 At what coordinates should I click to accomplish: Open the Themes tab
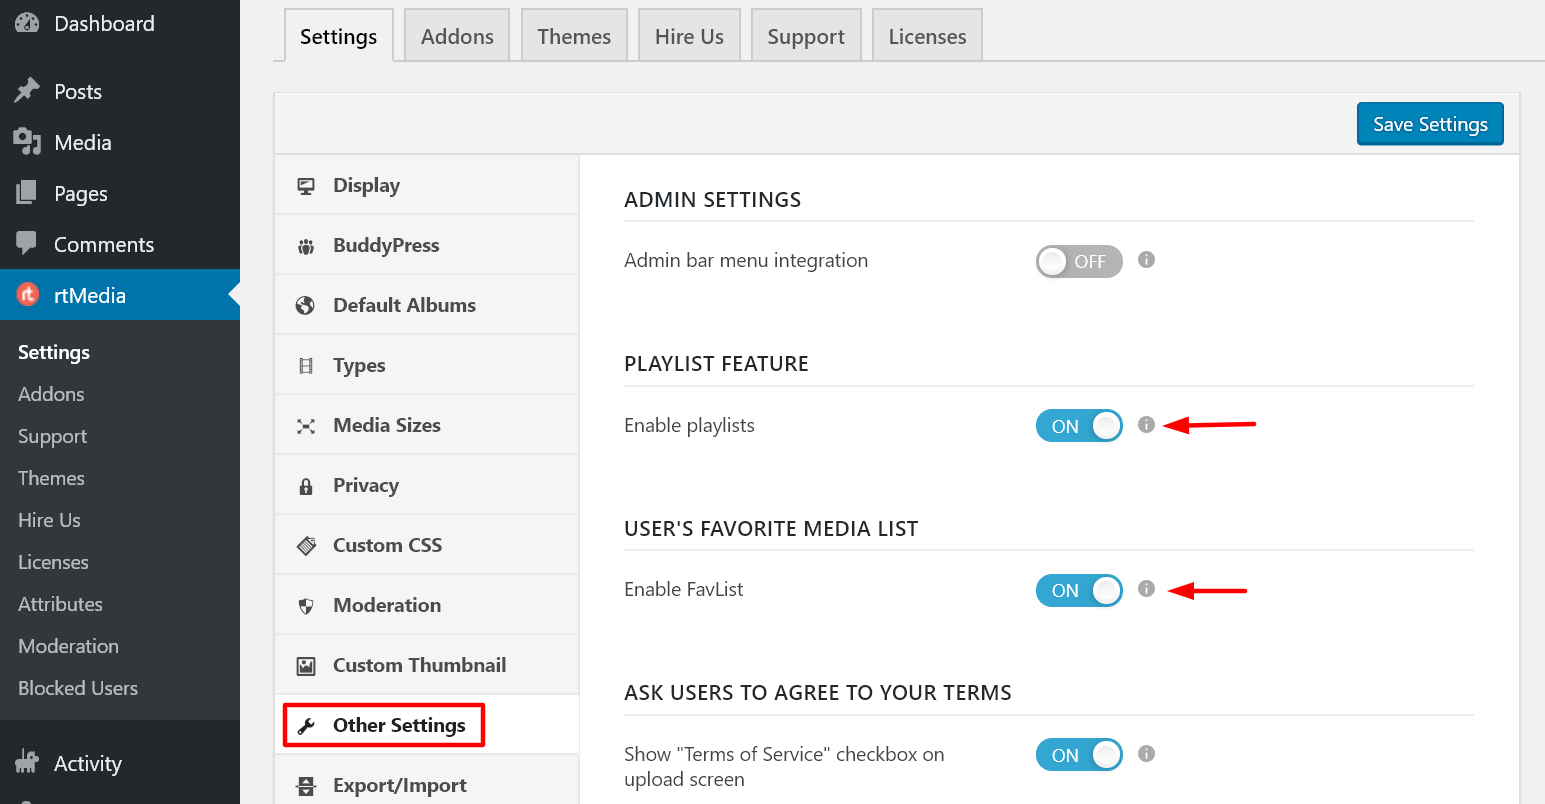pos(574,35)
